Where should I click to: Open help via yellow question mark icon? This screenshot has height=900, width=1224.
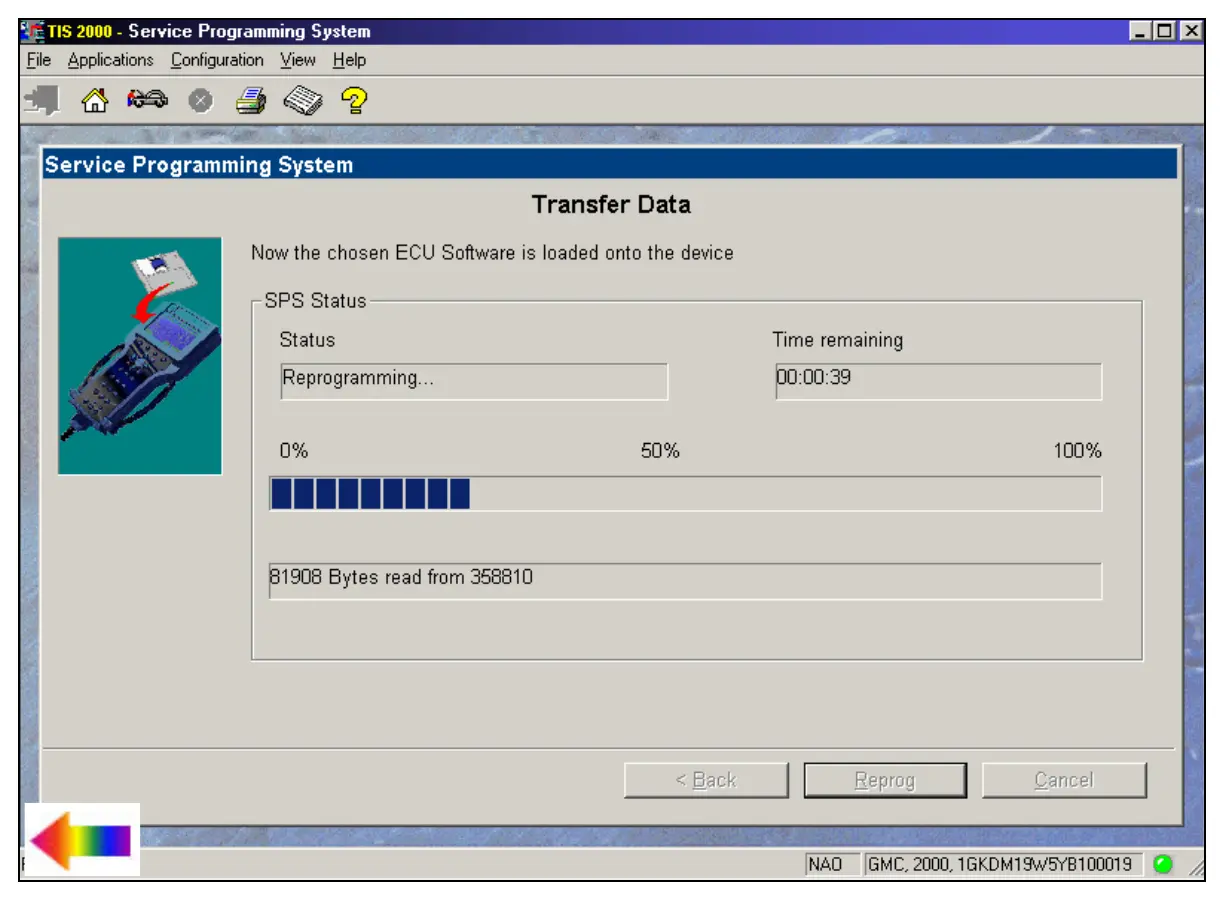pos(354,100)
